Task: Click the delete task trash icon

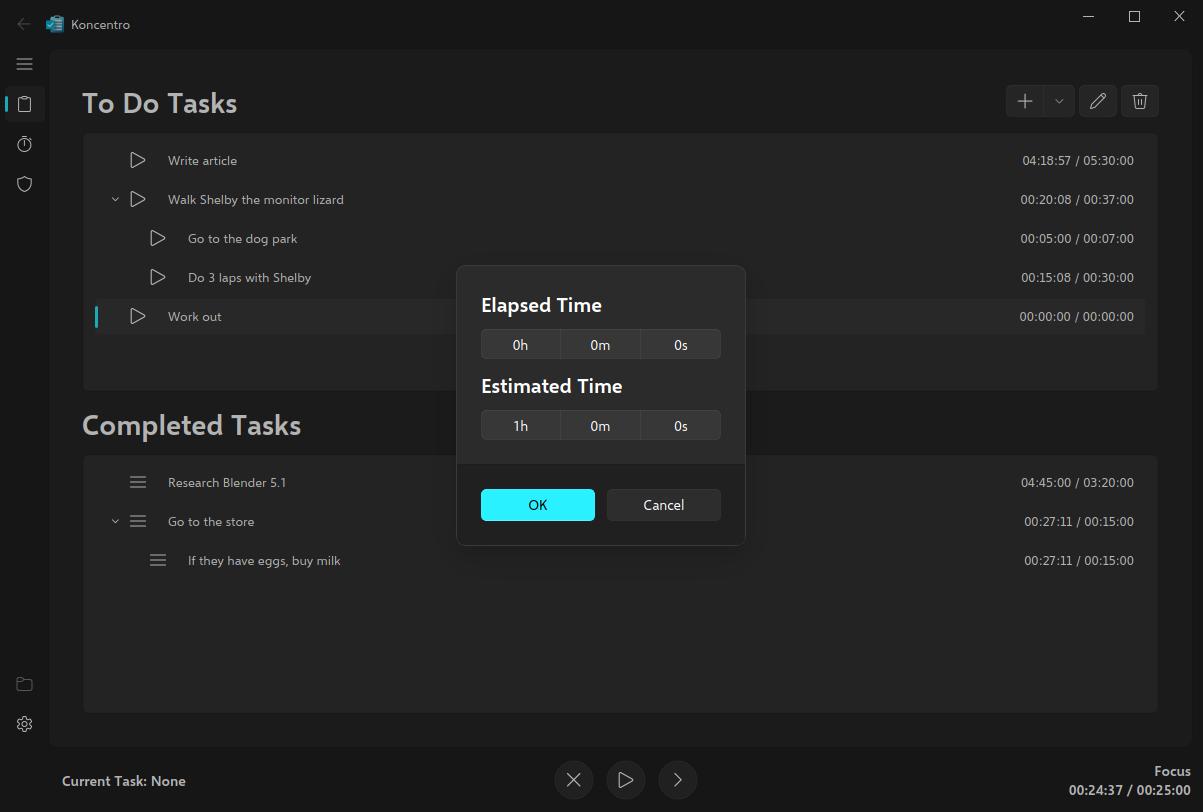Action: (x=1140, y=101)
